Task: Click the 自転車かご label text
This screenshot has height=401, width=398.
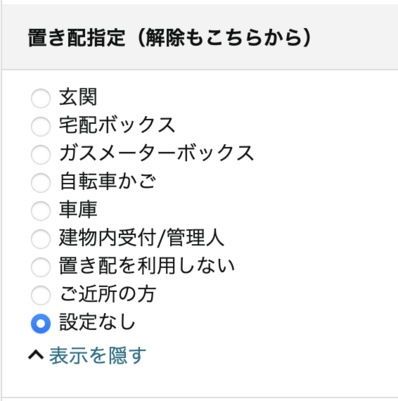Action: pyautogui.click(x=108, y=182)
